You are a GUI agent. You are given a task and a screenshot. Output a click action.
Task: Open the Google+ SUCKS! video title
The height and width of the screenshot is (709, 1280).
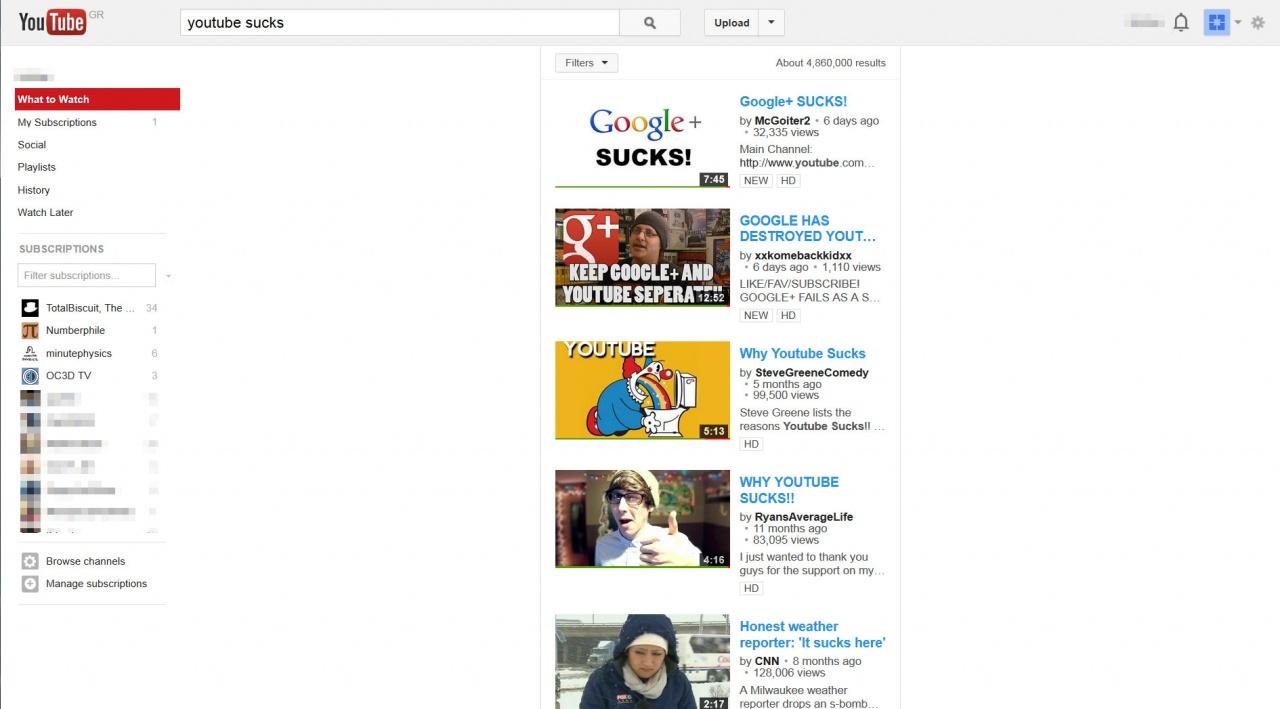click(793, 101)
